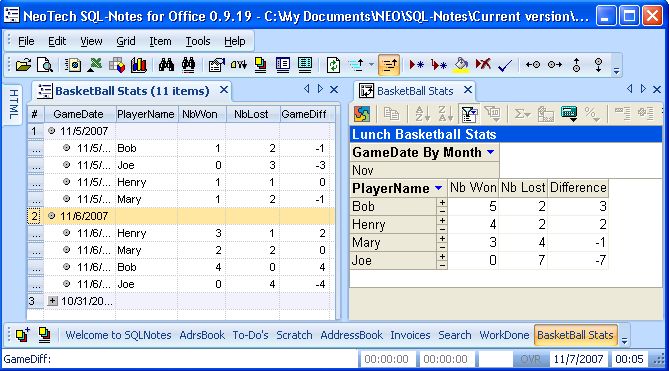Click the GameDate column header
Viewport: 669px width, 371px height.
point(79,114)
